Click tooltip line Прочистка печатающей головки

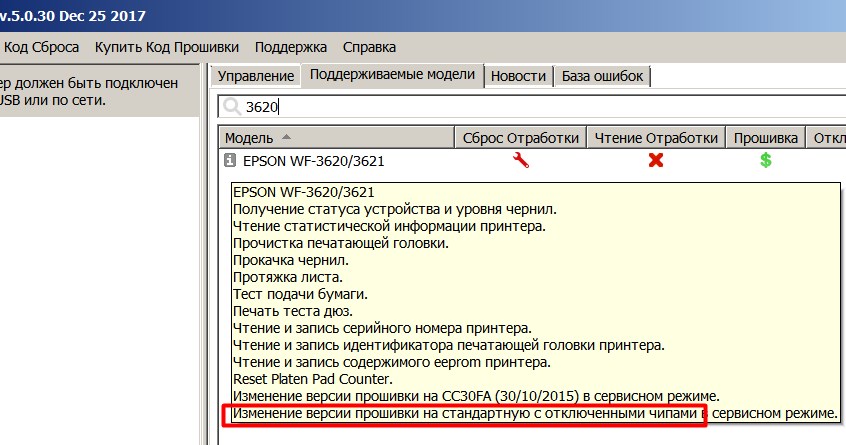(x=340, y=243)
